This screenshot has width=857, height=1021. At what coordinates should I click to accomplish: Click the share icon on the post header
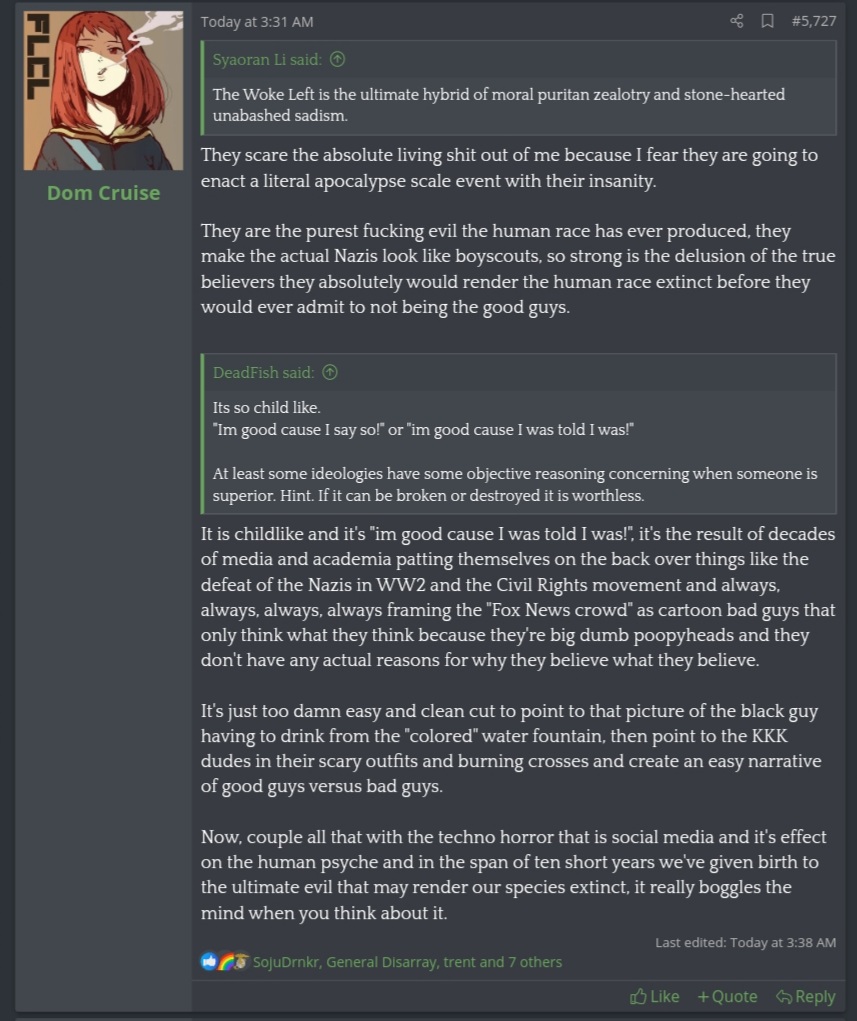pos(737,21)
